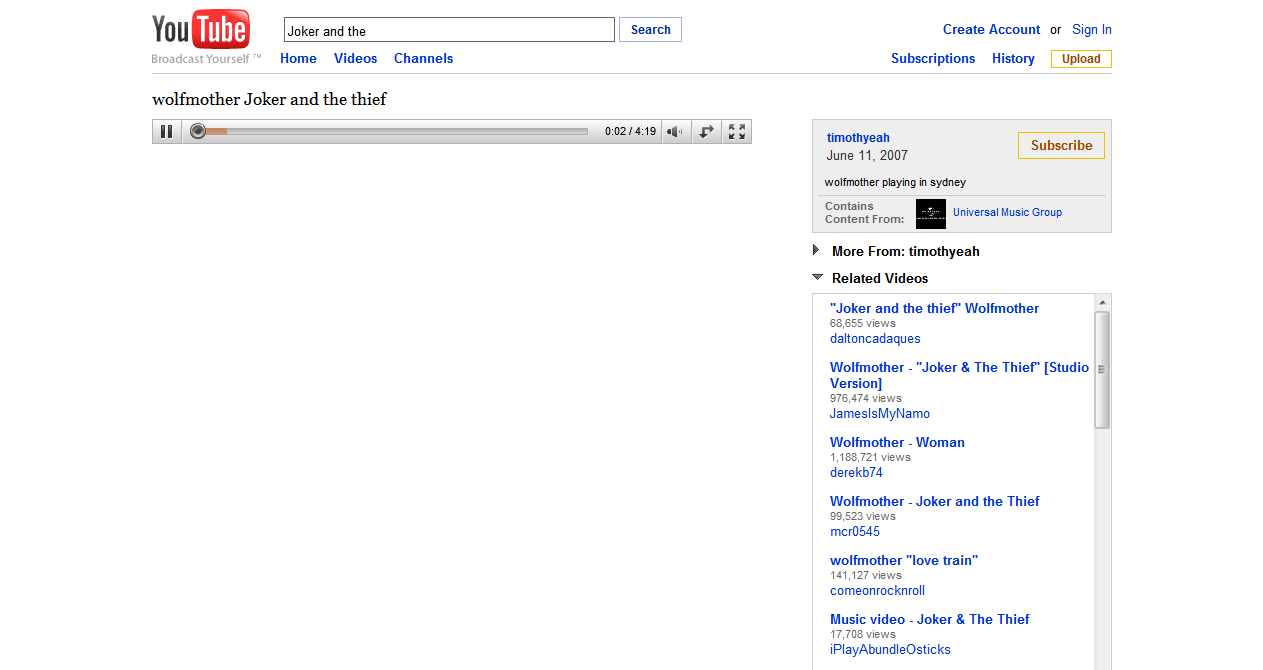
Task: Open related video Wolfmother - Woman
Action: (x=897, y=443)
